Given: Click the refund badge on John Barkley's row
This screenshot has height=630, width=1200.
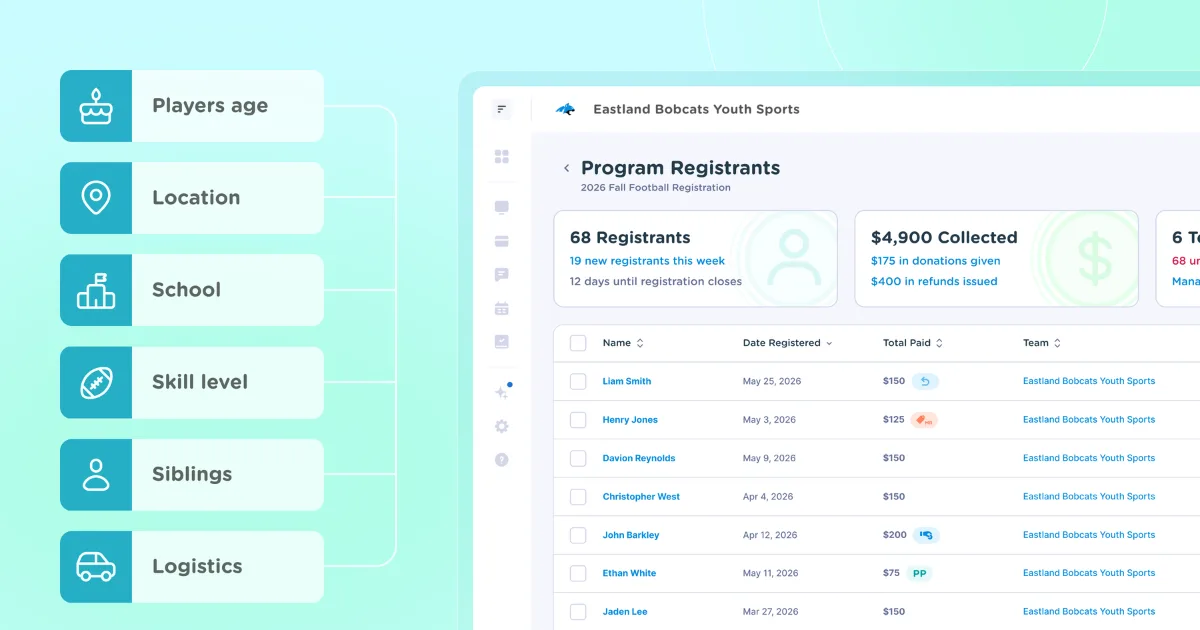Looking at the screenshot, I should [926, 535].
